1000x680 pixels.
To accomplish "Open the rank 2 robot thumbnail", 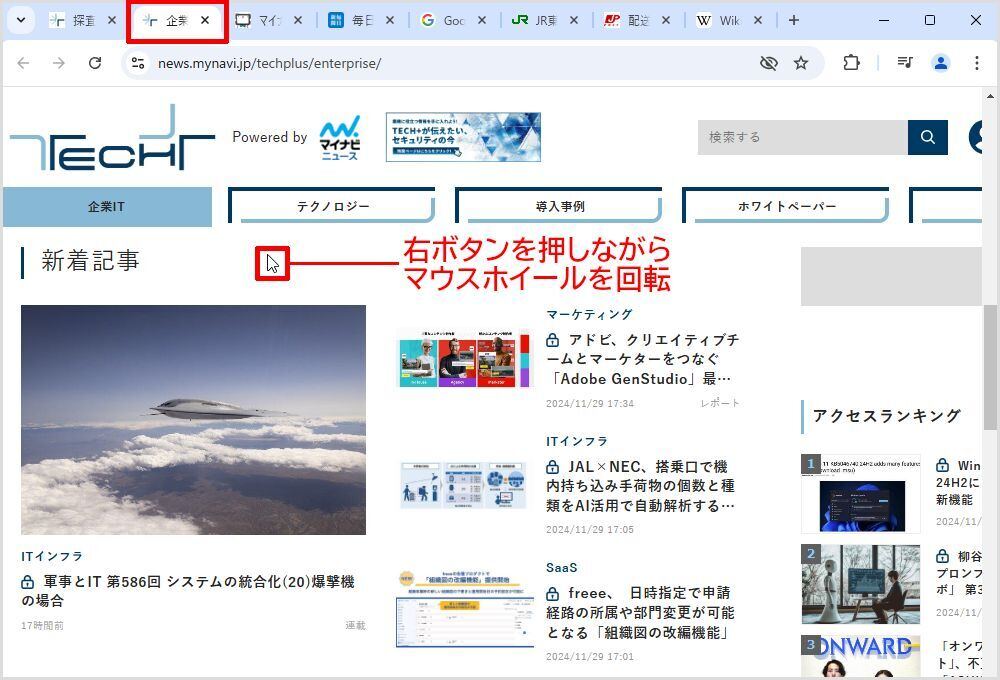I will 861,584.
